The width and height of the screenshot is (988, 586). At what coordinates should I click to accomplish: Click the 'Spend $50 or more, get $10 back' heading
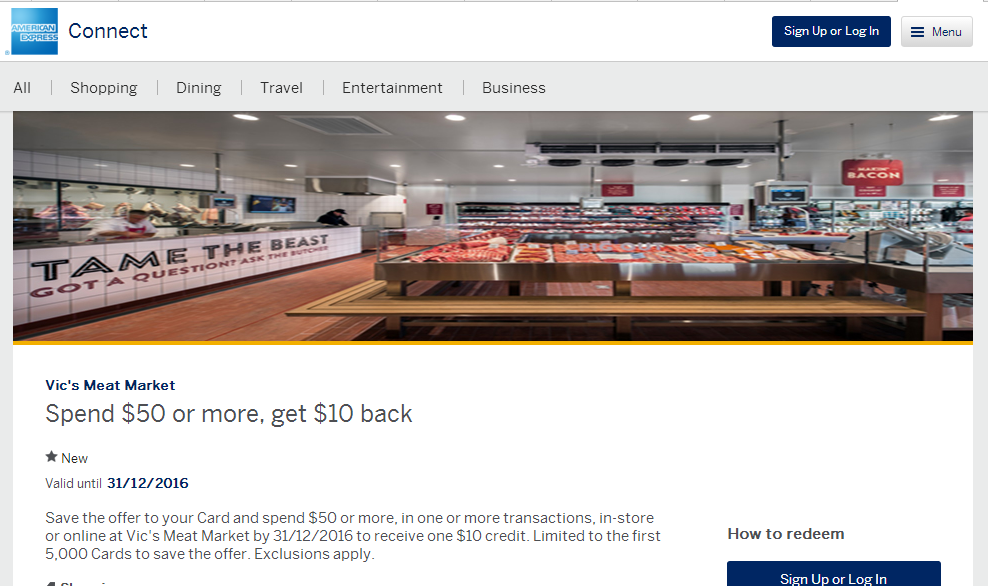pos(229,414)
